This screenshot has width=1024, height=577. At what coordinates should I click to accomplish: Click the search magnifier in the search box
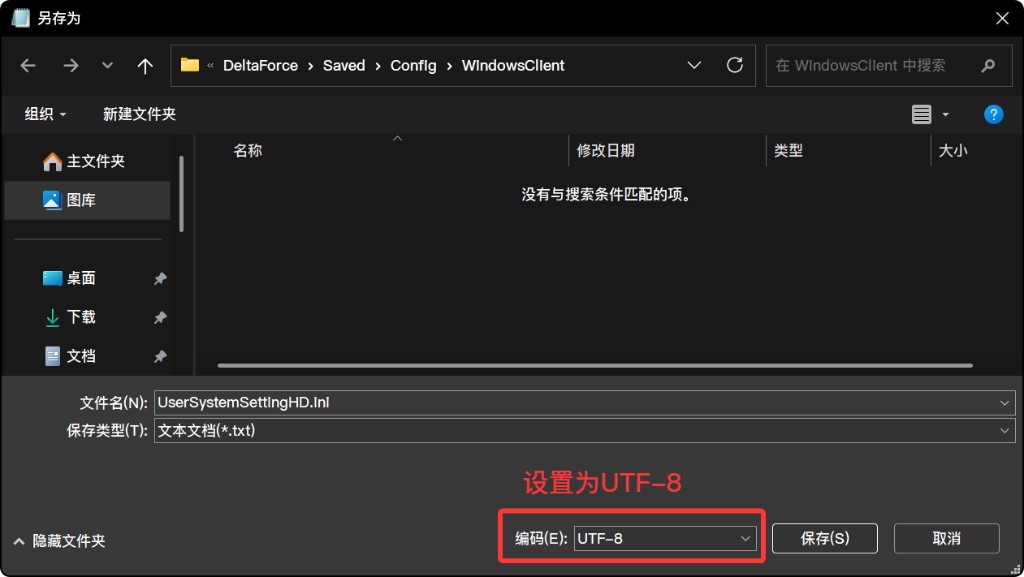[988, 65]
